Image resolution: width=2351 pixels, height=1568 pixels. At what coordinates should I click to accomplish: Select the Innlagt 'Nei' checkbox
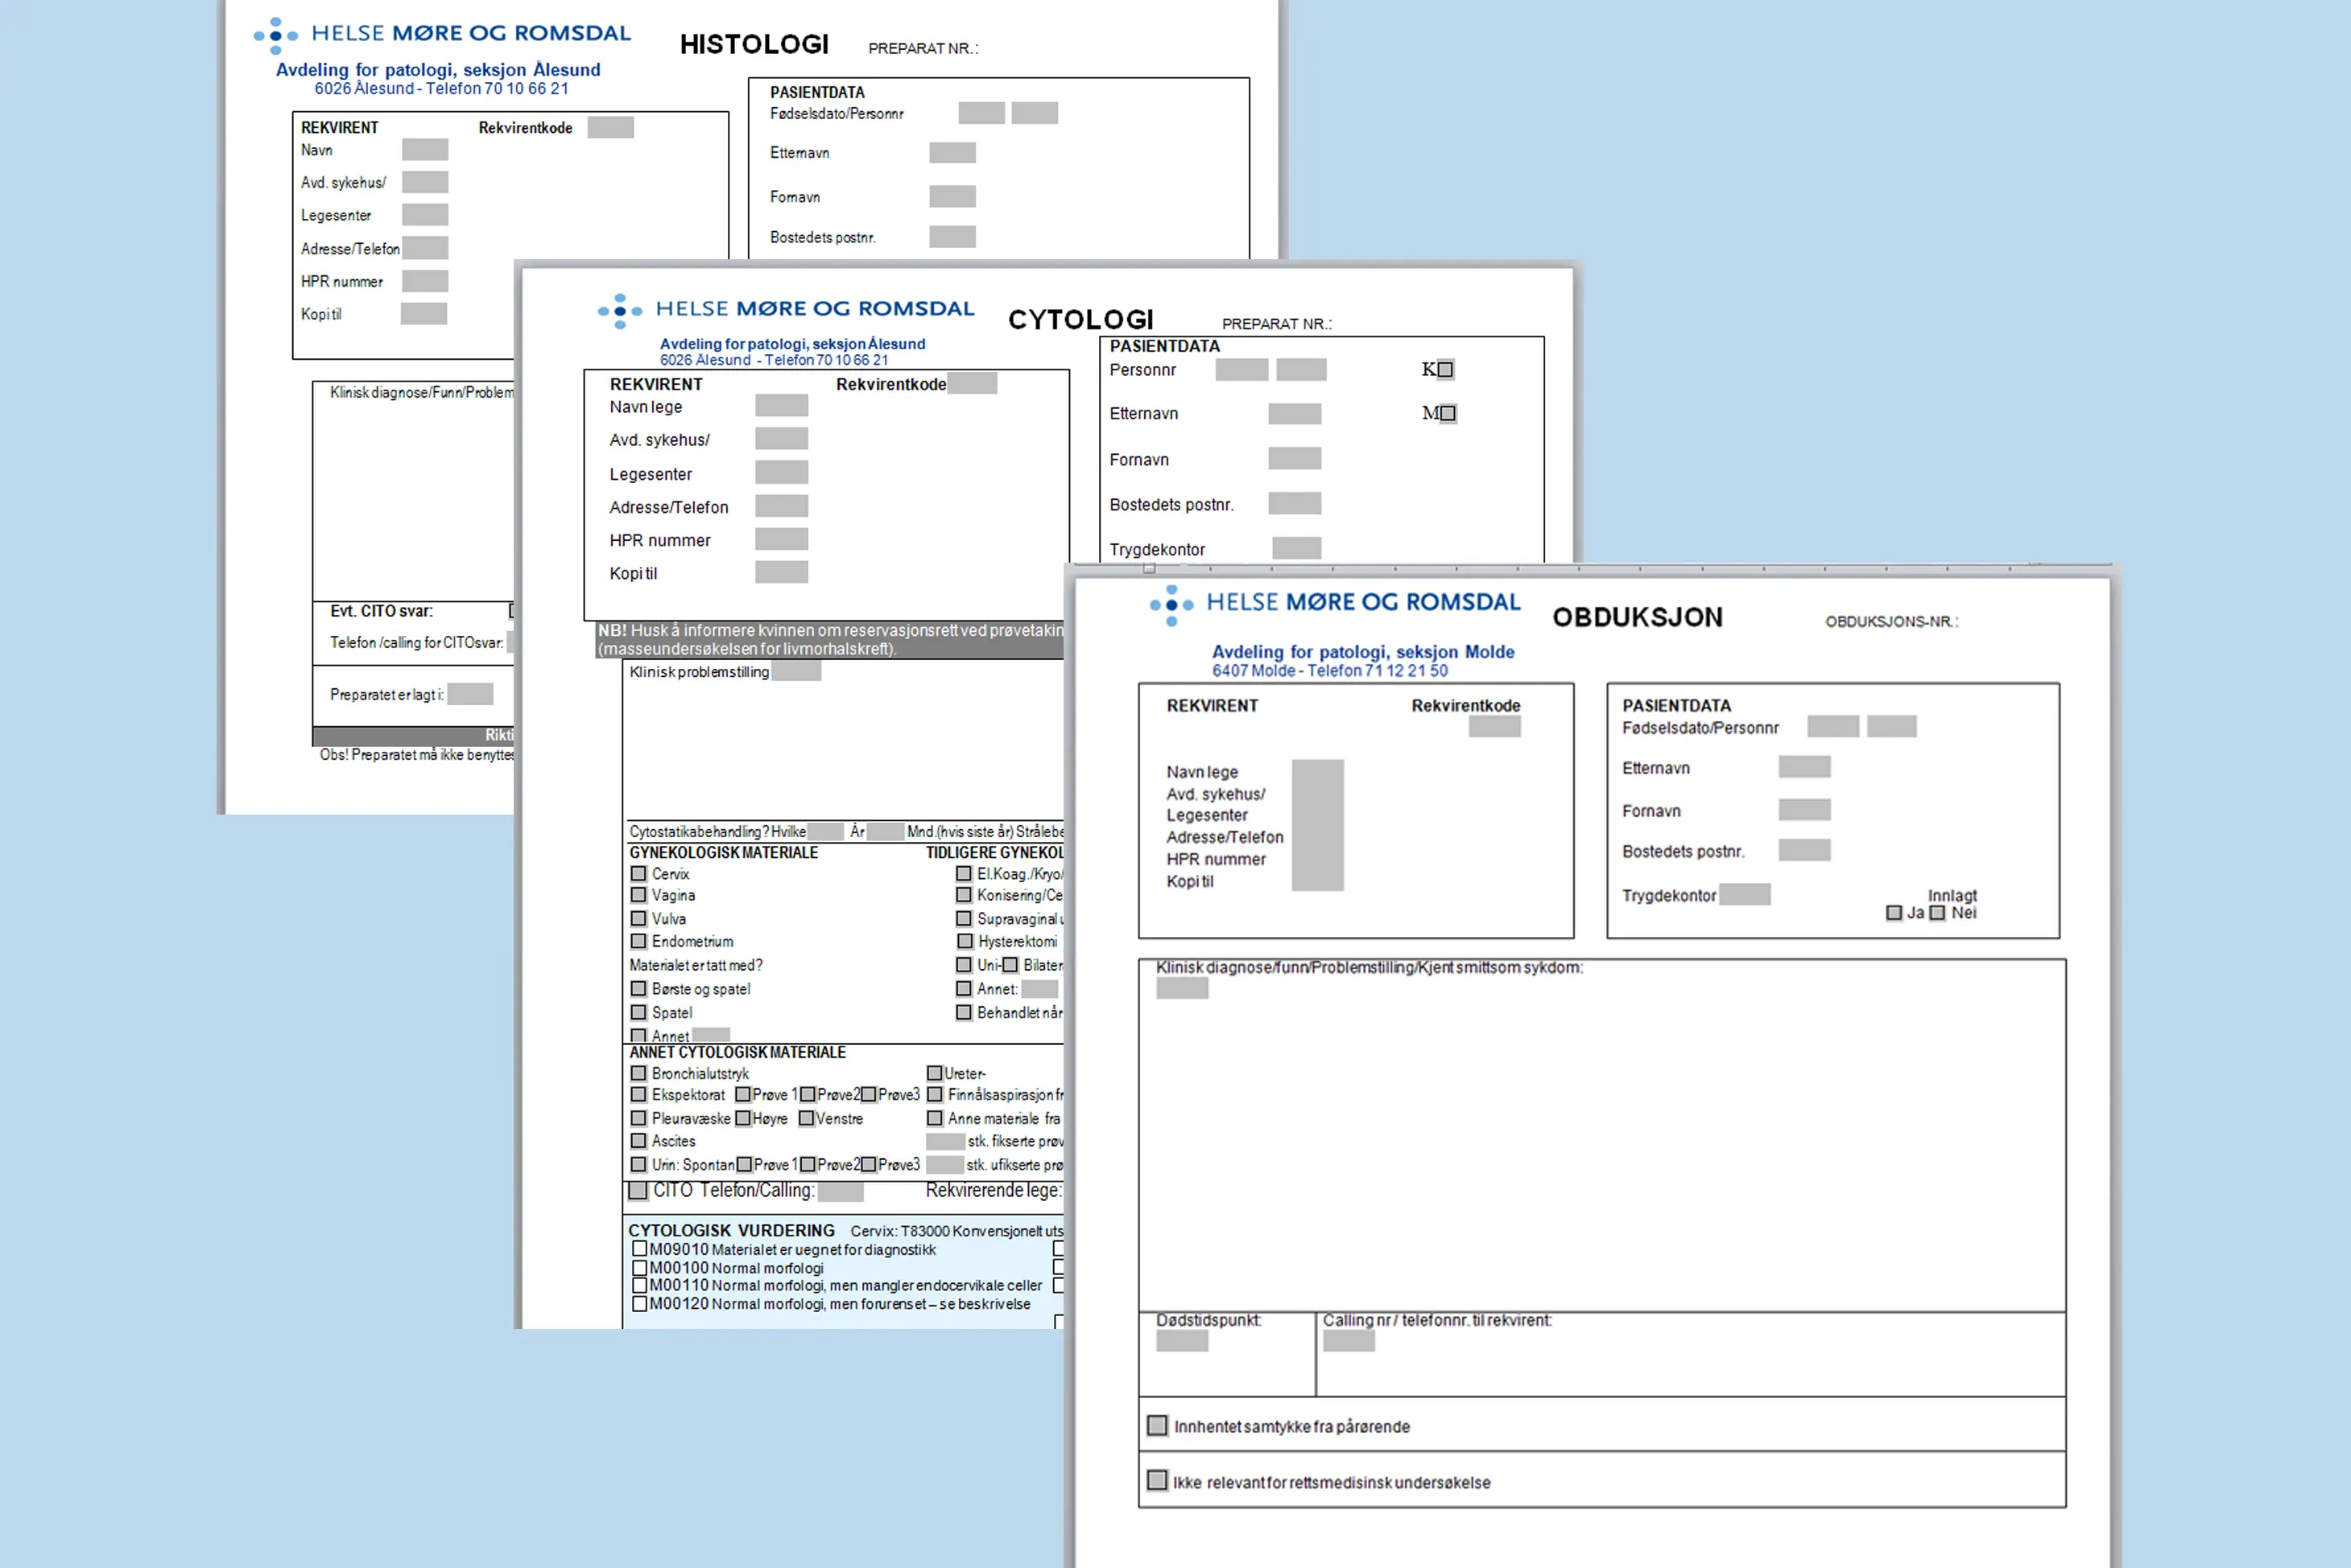(1937, 913)
